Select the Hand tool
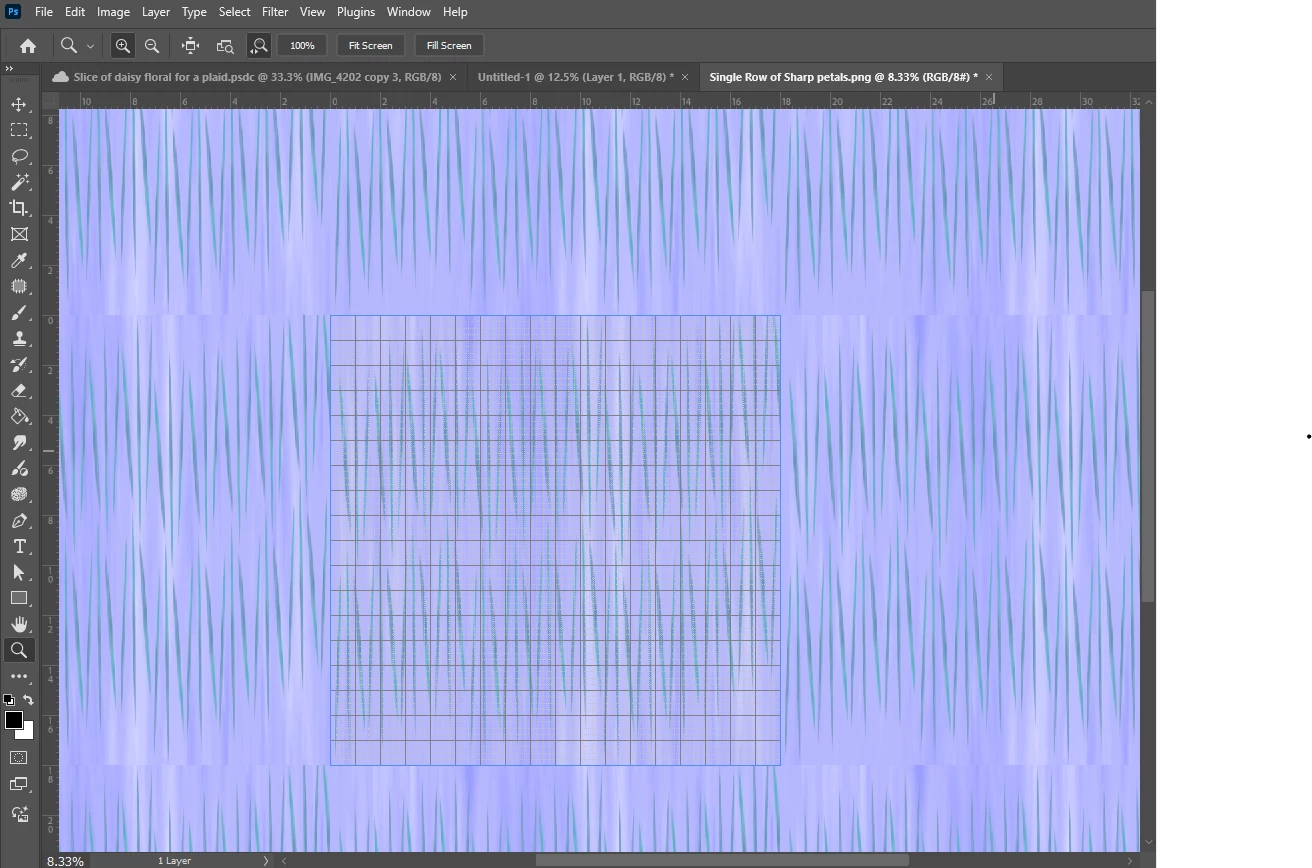The height and width of the screenshot is (868, 1312). pyautogui.click(x=19, y=624)
